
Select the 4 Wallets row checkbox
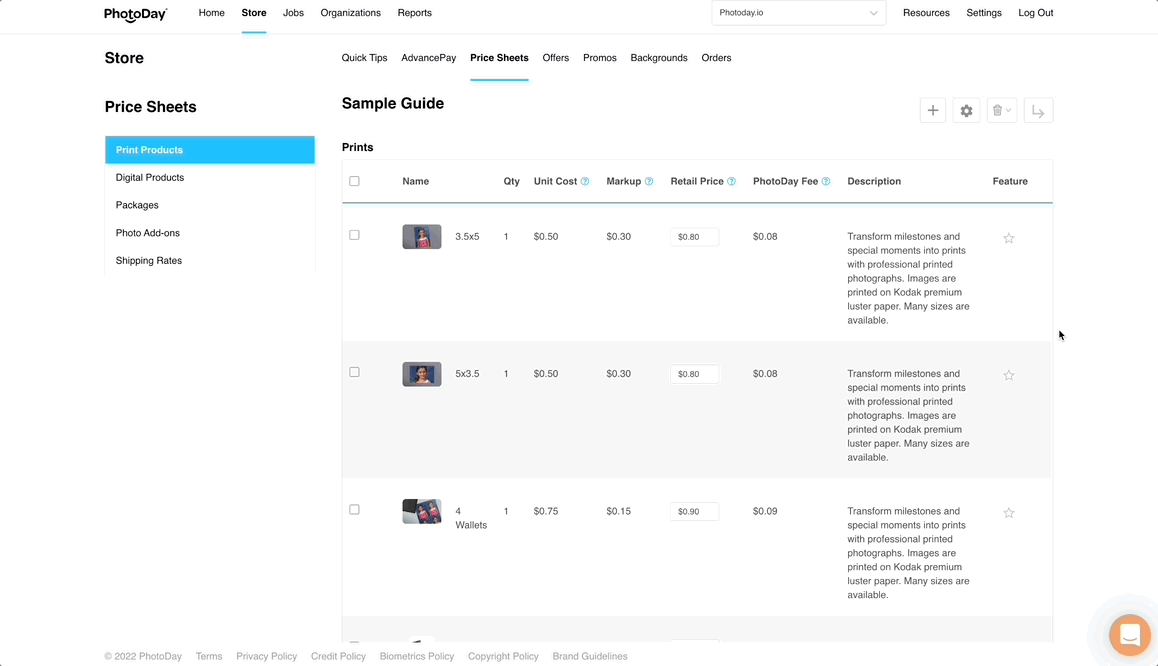(x=354, y=510)
